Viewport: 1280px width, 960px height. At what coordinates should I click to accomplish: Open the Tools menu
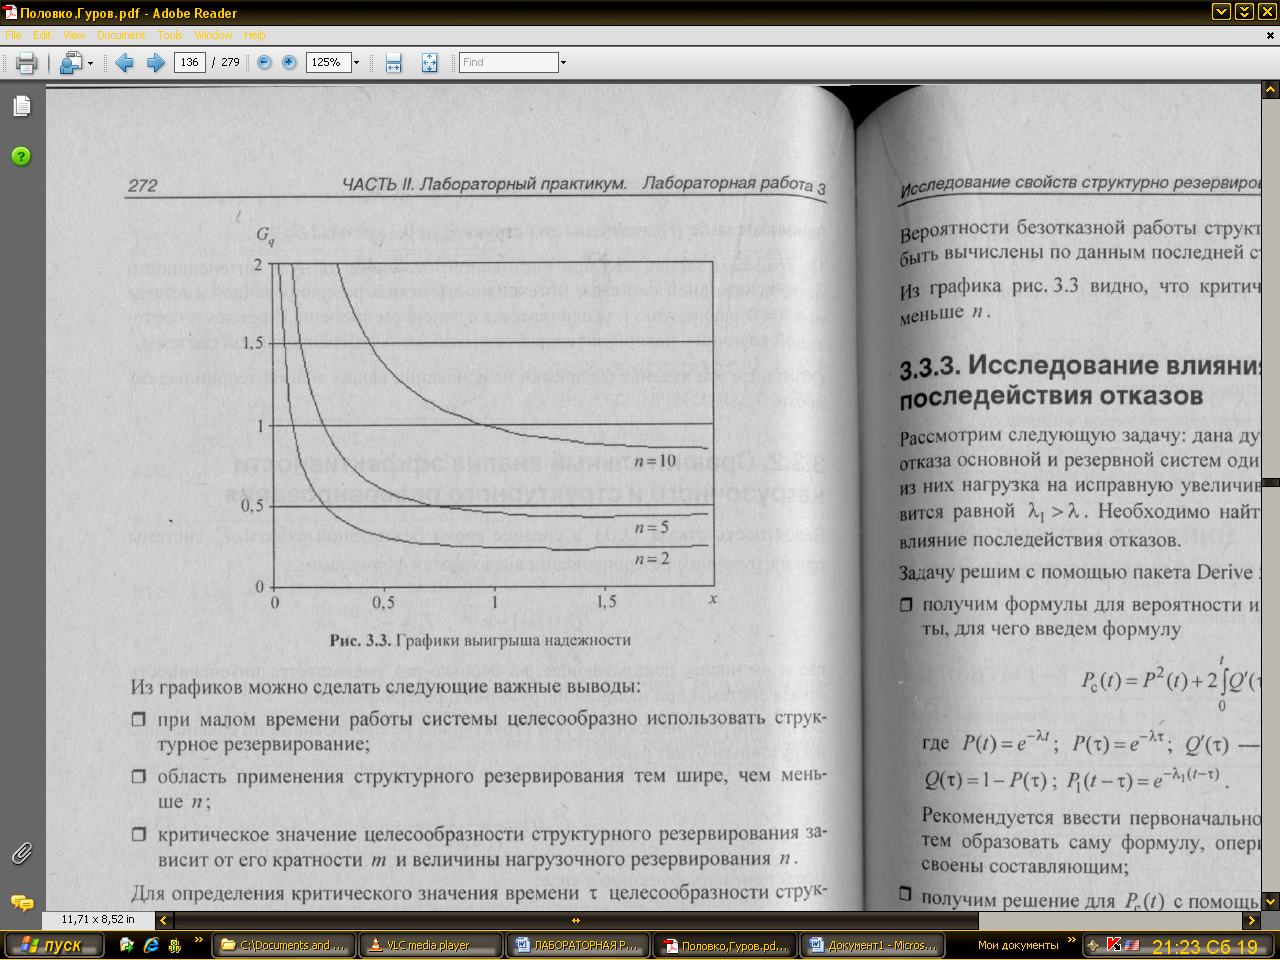pos(170,35)
